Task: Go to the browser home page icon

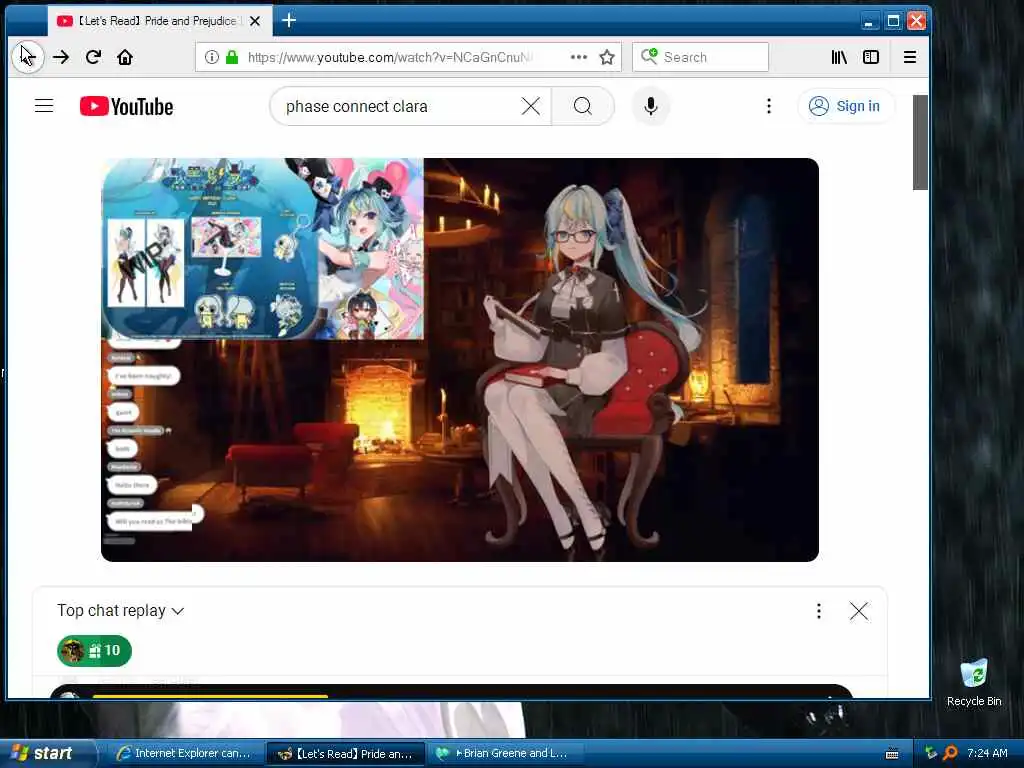Action: click(125, 57)
